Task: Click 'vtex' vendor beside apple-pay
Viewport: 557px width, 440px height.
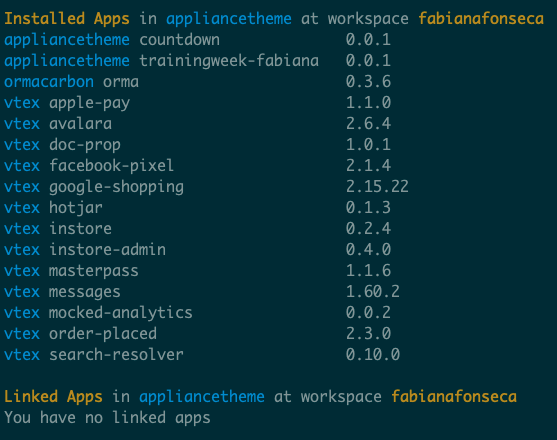Action: [x=22, y=103]
